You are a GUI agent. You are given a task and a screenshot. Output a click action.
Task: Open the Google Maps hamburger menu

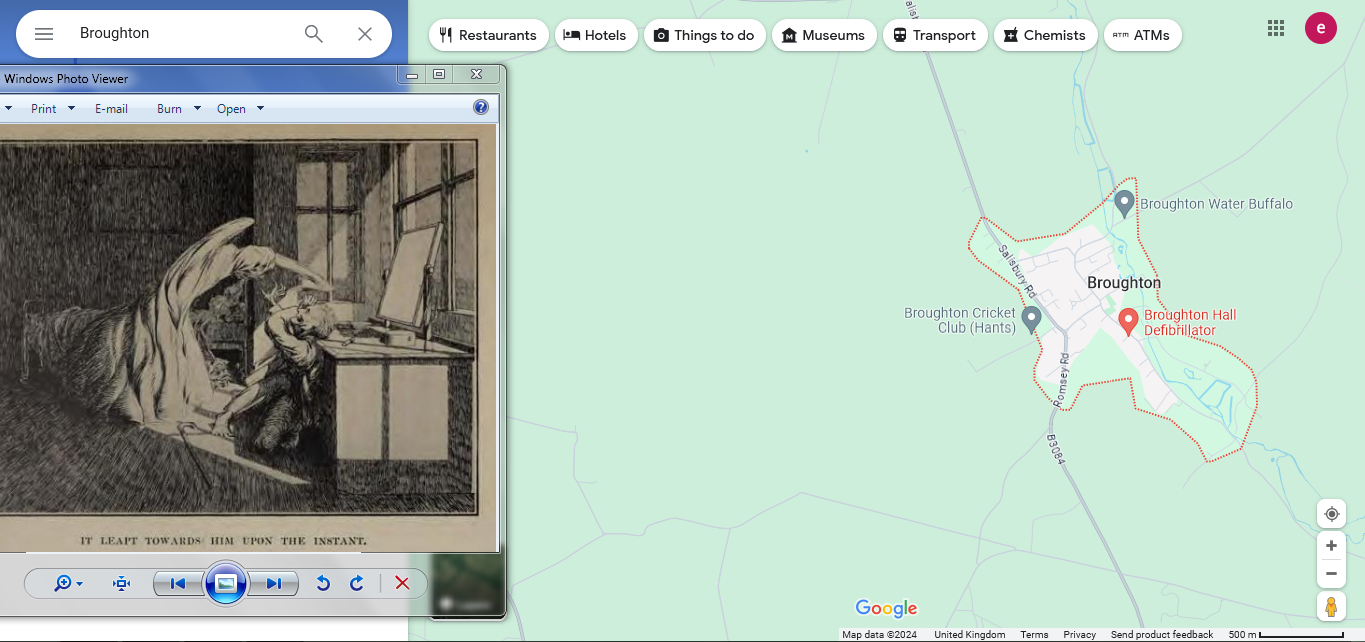click(x=44, y=34)
